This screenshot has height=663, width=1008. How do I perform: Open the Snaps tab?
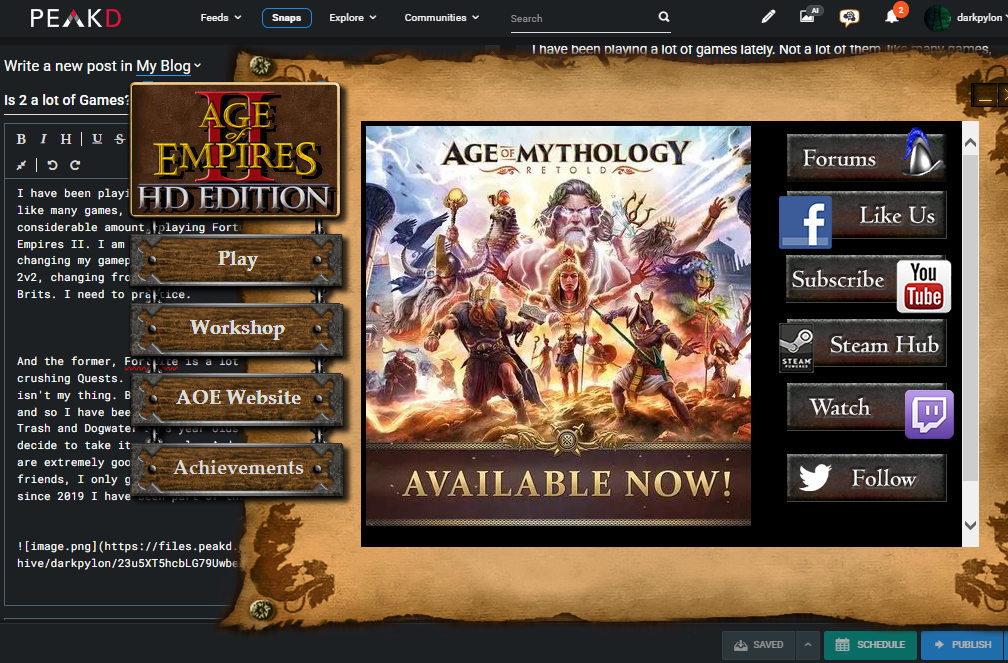click(x=287, y=18)
